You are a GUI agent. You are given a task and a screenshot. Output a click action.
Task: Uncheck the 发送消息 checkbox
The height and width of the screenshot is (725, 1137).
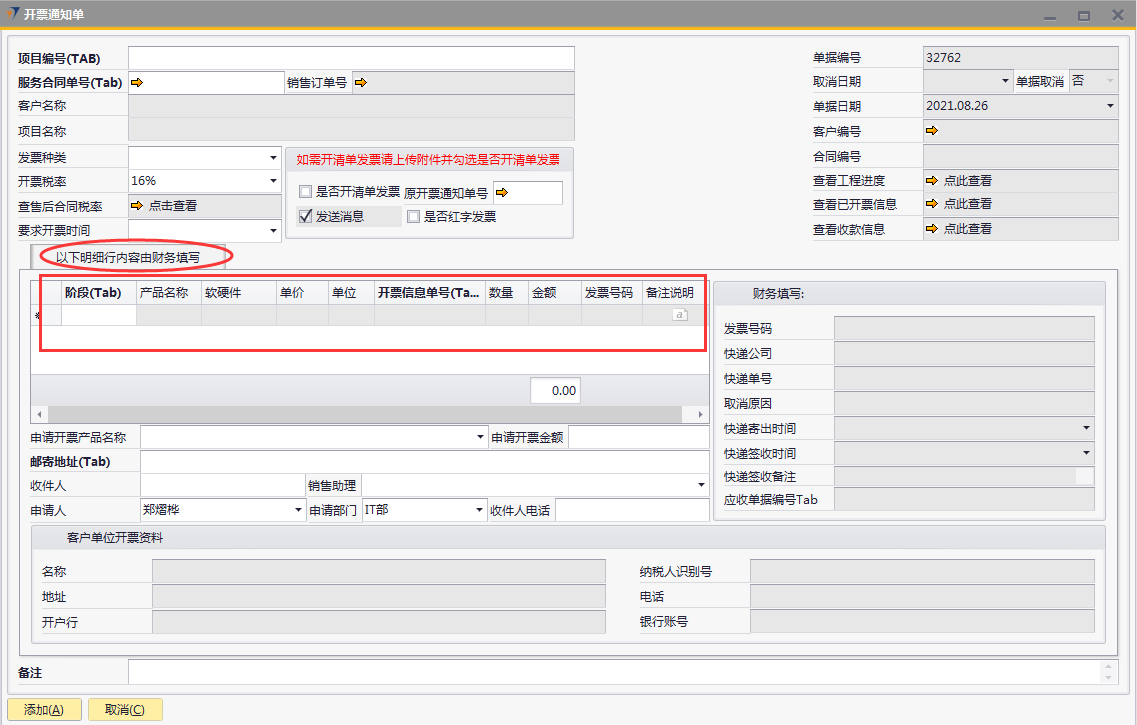tap(306, 216)
